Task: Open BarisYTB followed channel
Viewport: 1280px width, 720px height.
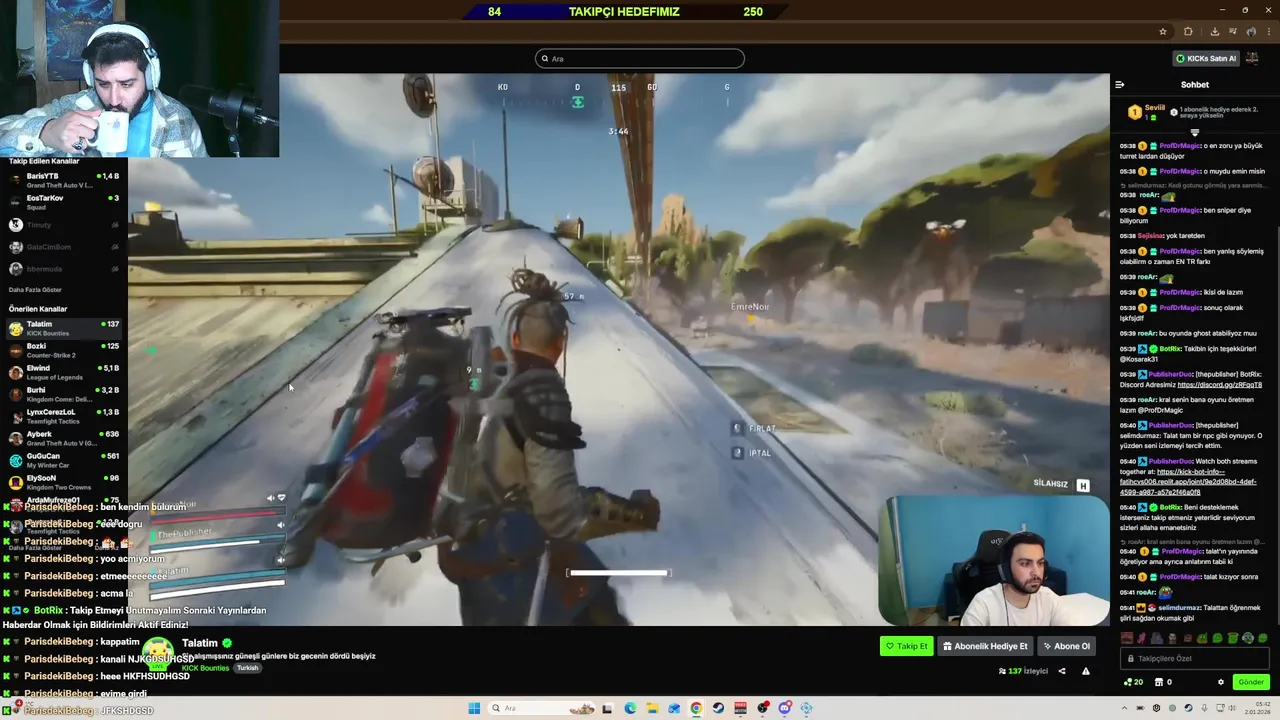Action: (x=64, y=180)
